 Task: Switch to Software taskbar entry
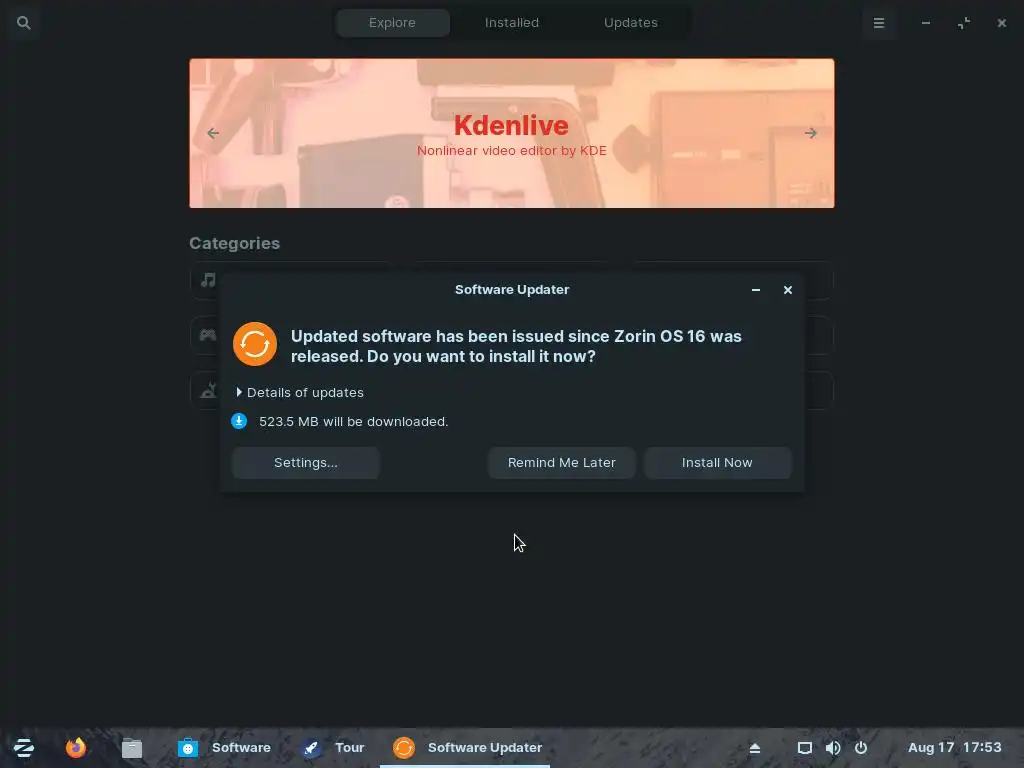(x=225, y=747)
